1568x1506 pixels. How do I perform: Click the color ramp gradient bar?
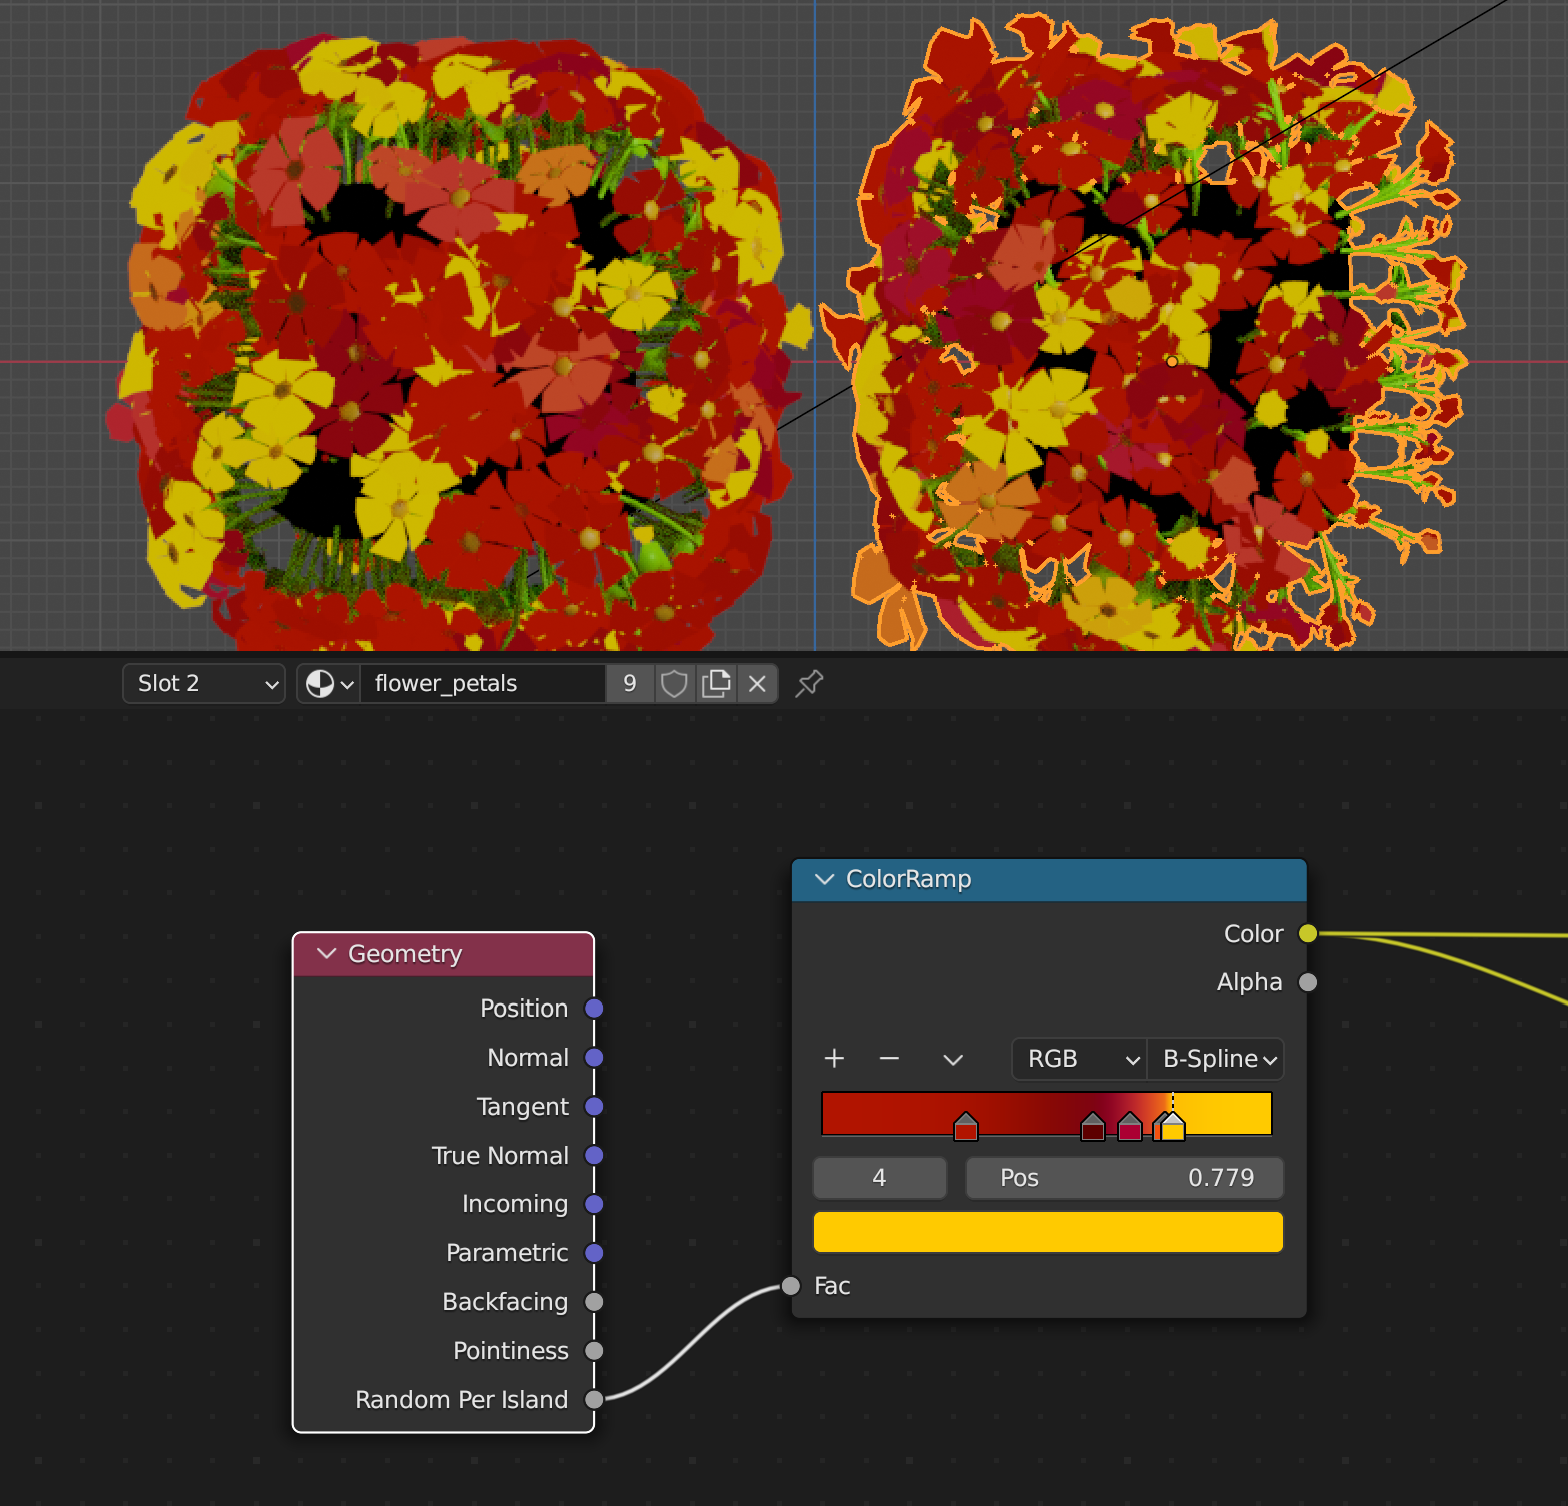[x=1046, y=1113]
